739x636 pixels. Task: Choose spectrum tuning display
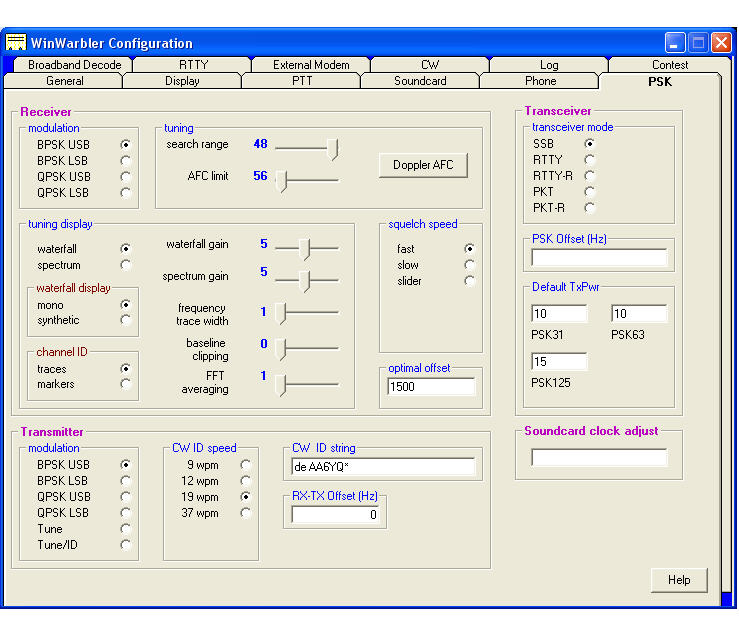pyautogui.click(x=125, y=264)
